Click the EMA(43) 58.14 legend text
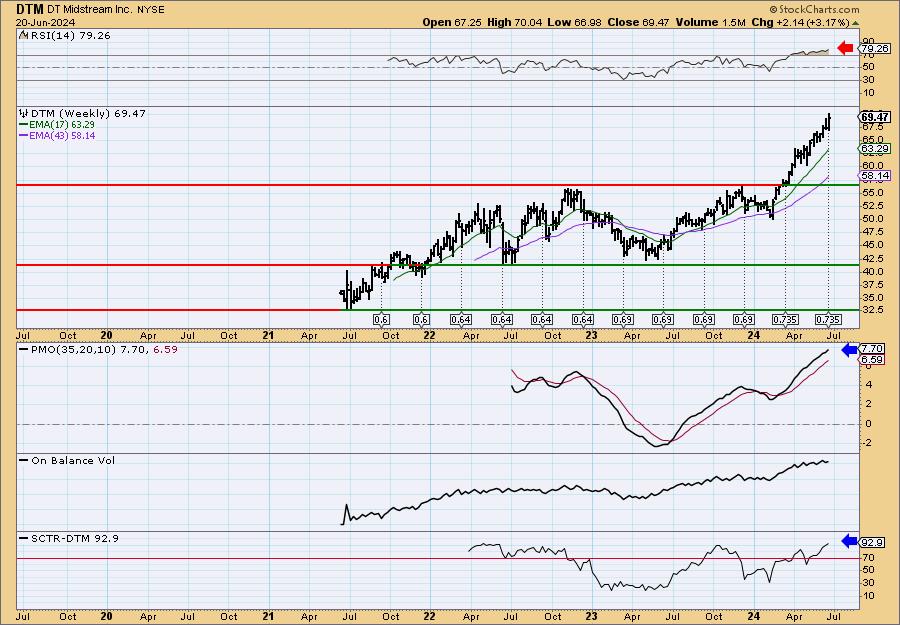 coord(63,136)
